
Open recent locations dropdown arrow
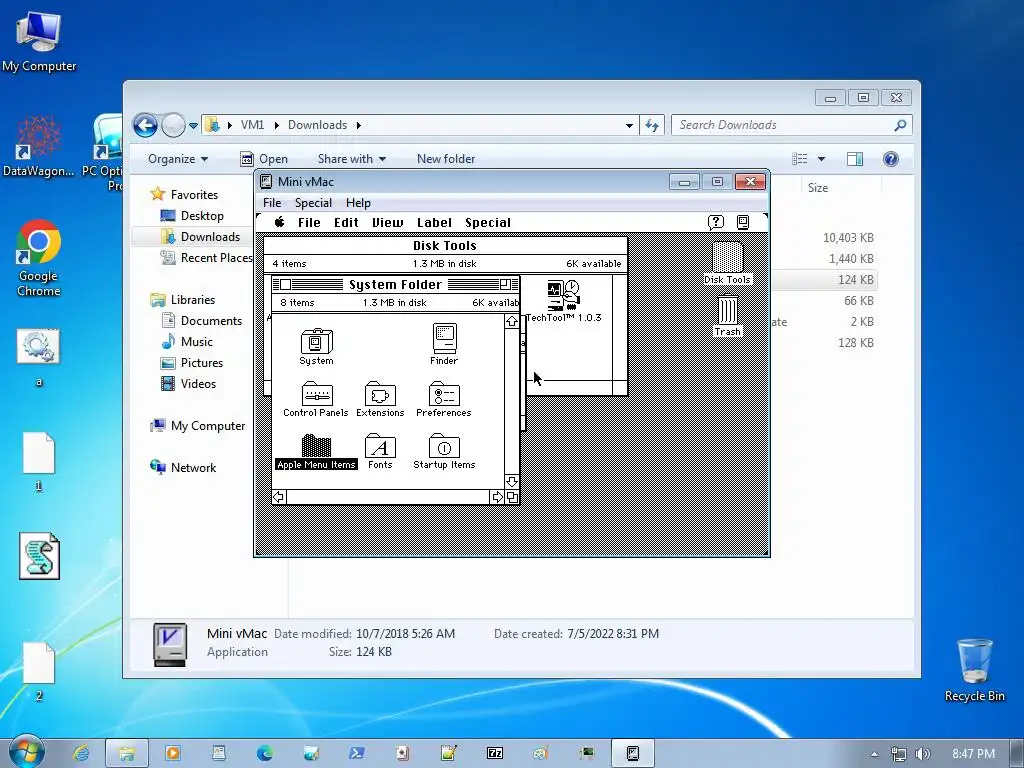click(x=193, y=125)
